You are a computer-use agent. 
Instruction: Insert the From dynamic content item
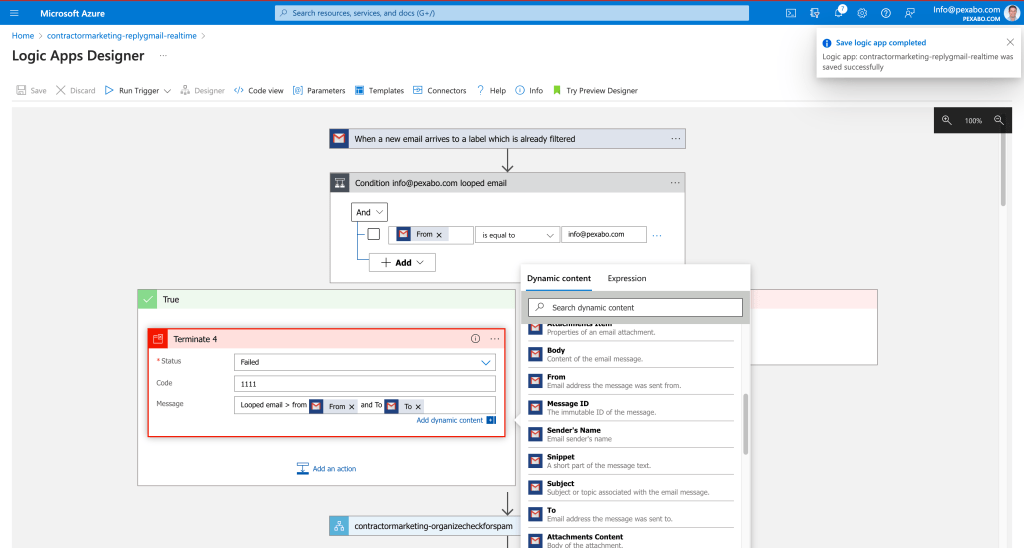[x=631, y=381]
